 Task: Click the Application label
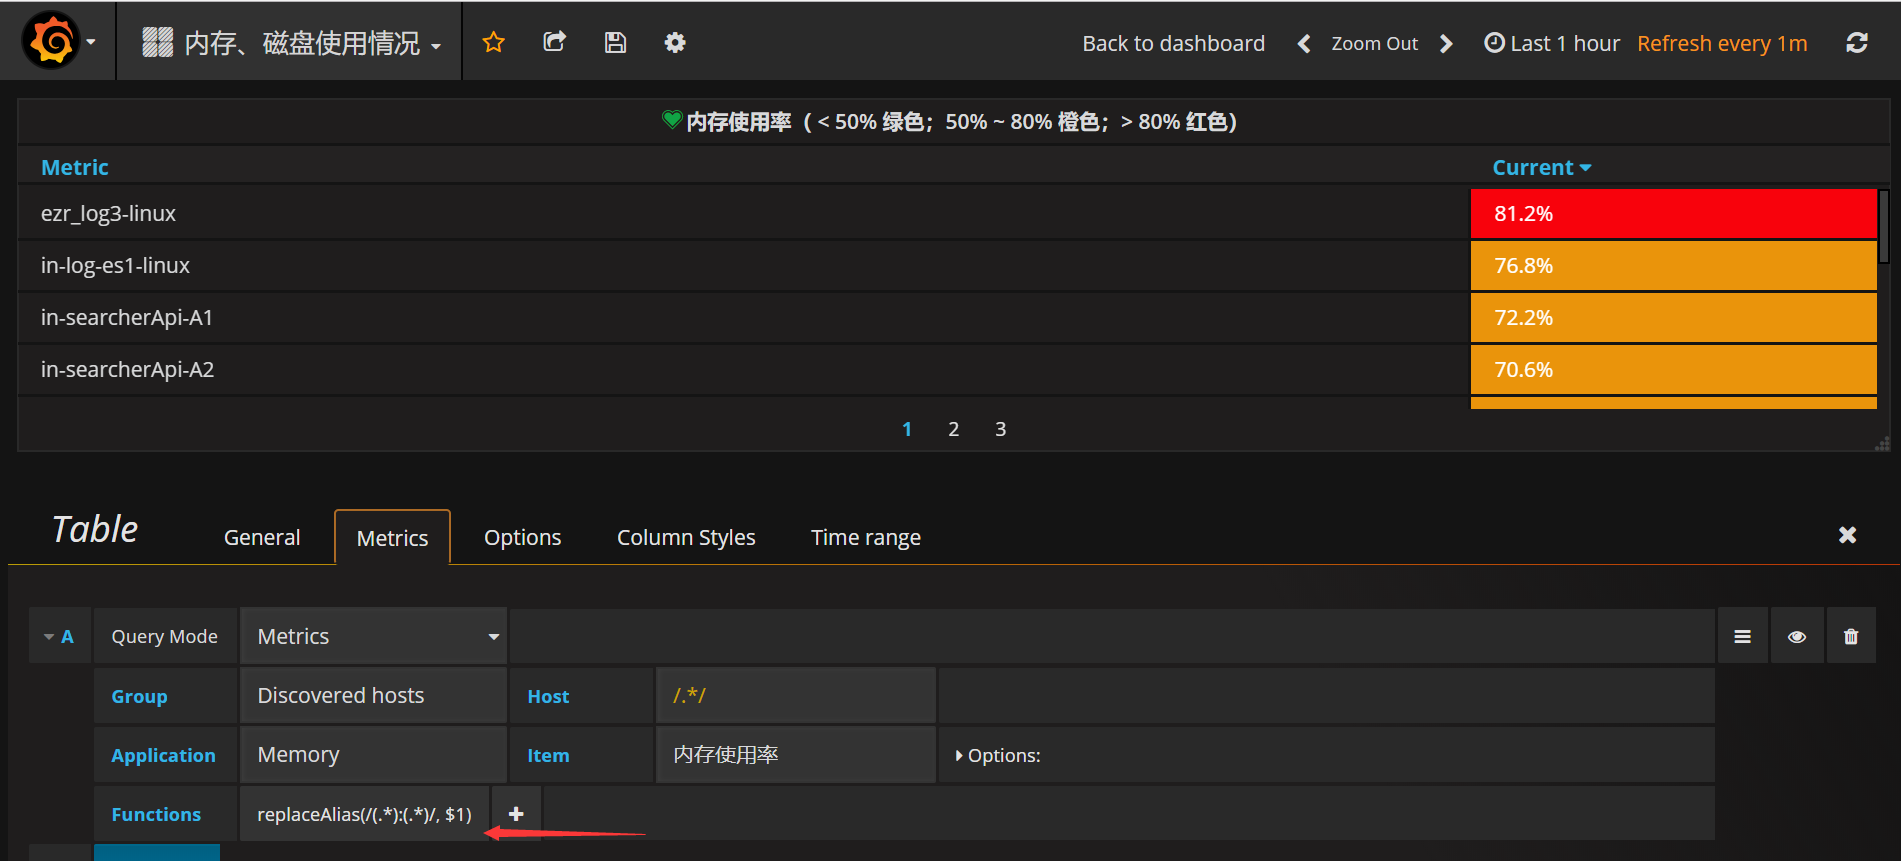(163, 755)
